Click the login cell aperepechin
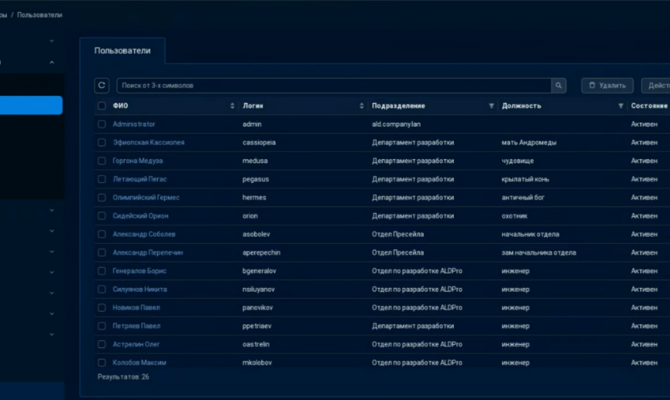Screen dimensions: 670x400 click(x=261, y=253)
